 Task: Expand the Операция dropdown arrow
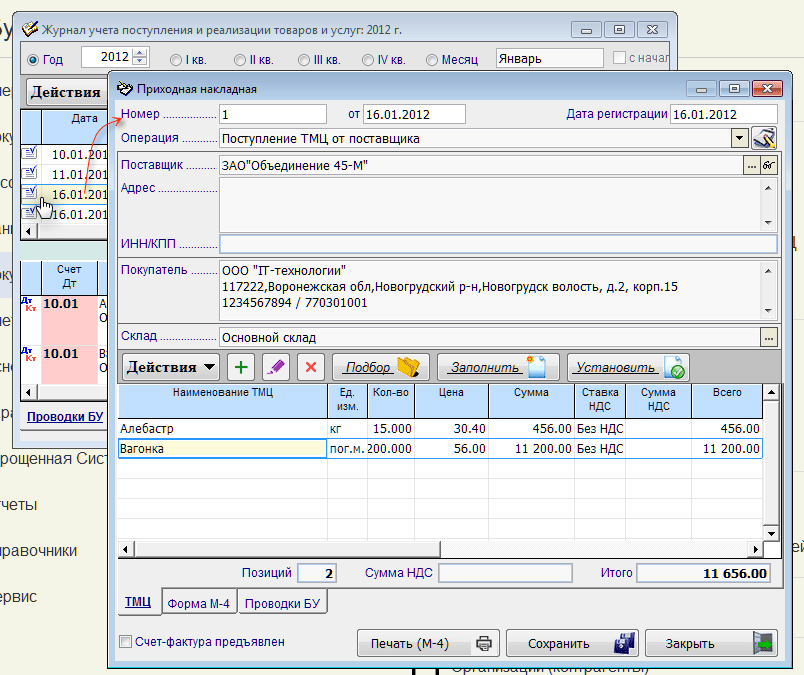tap(739, 138)
